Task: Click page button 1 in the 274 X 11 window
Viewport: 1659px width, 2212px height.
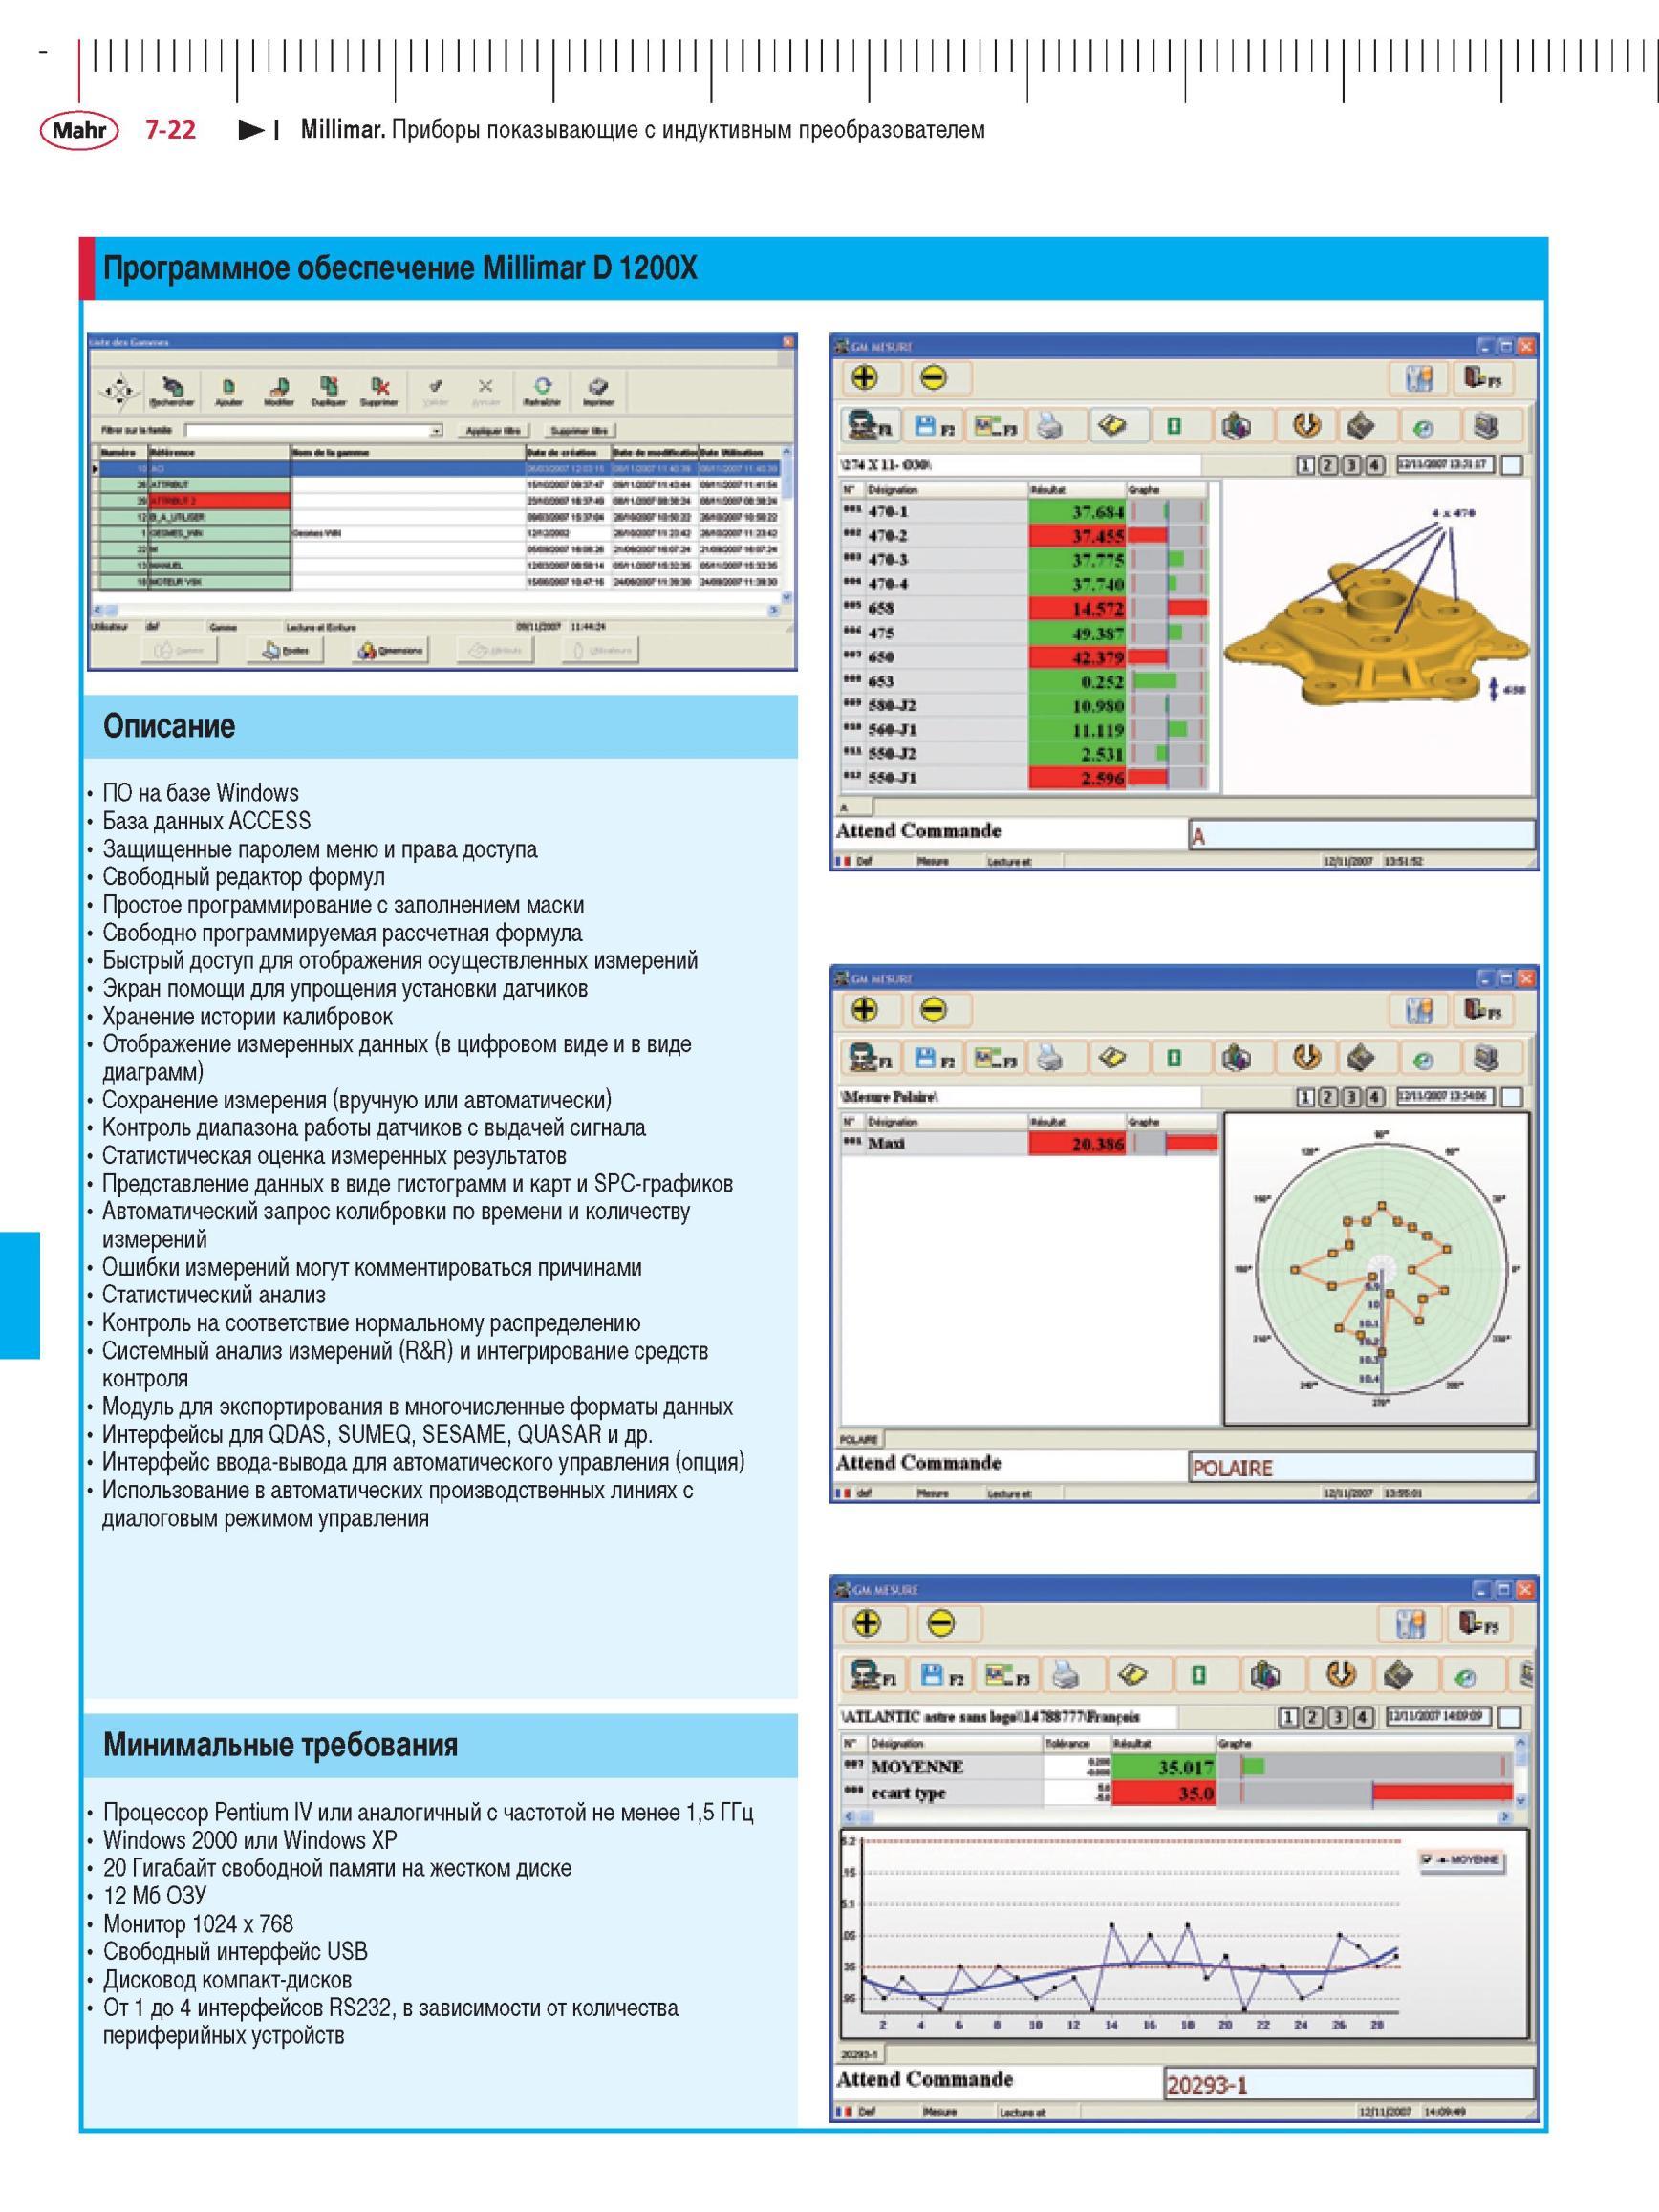Action: coord(1307,465)
